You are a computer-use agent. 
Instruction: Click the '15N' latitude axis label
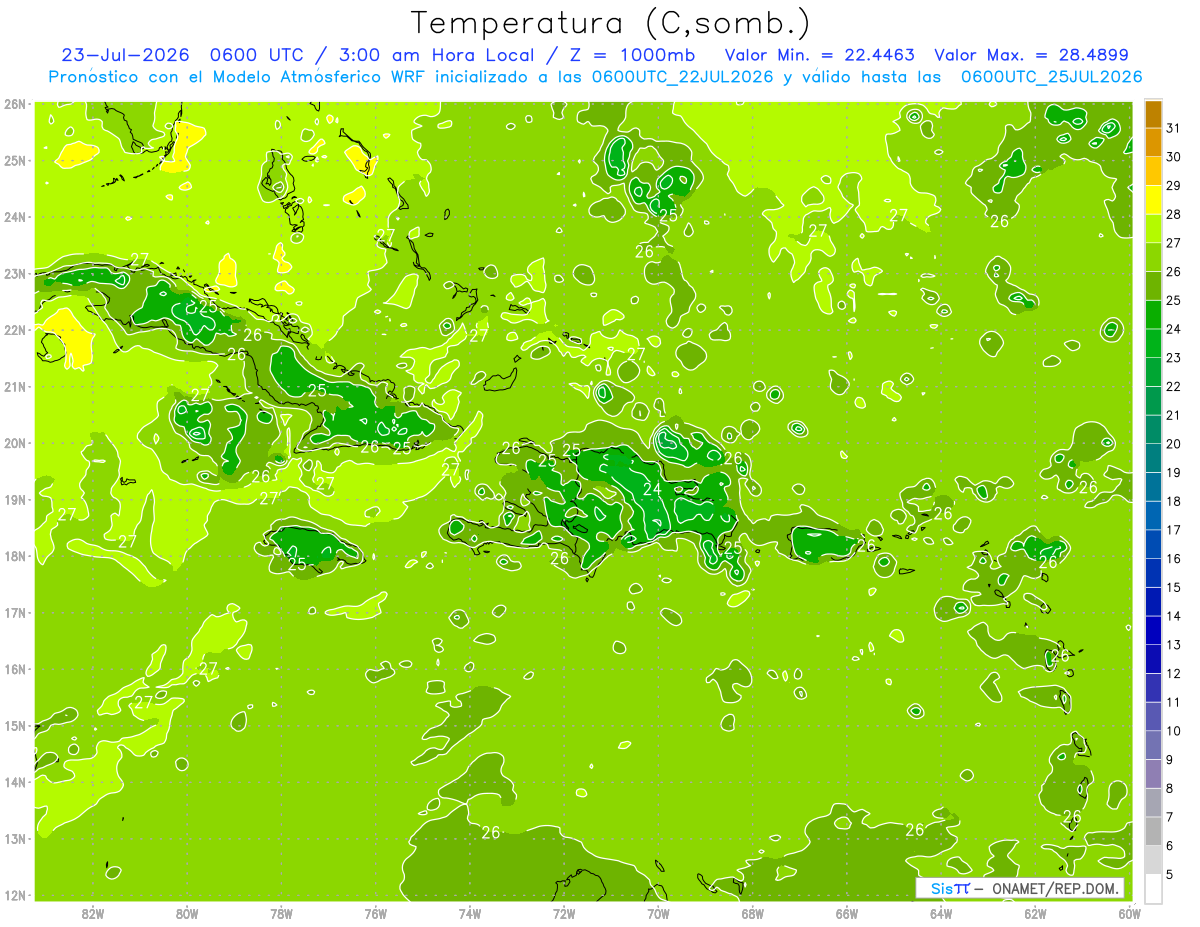click(x=14, y=726)
